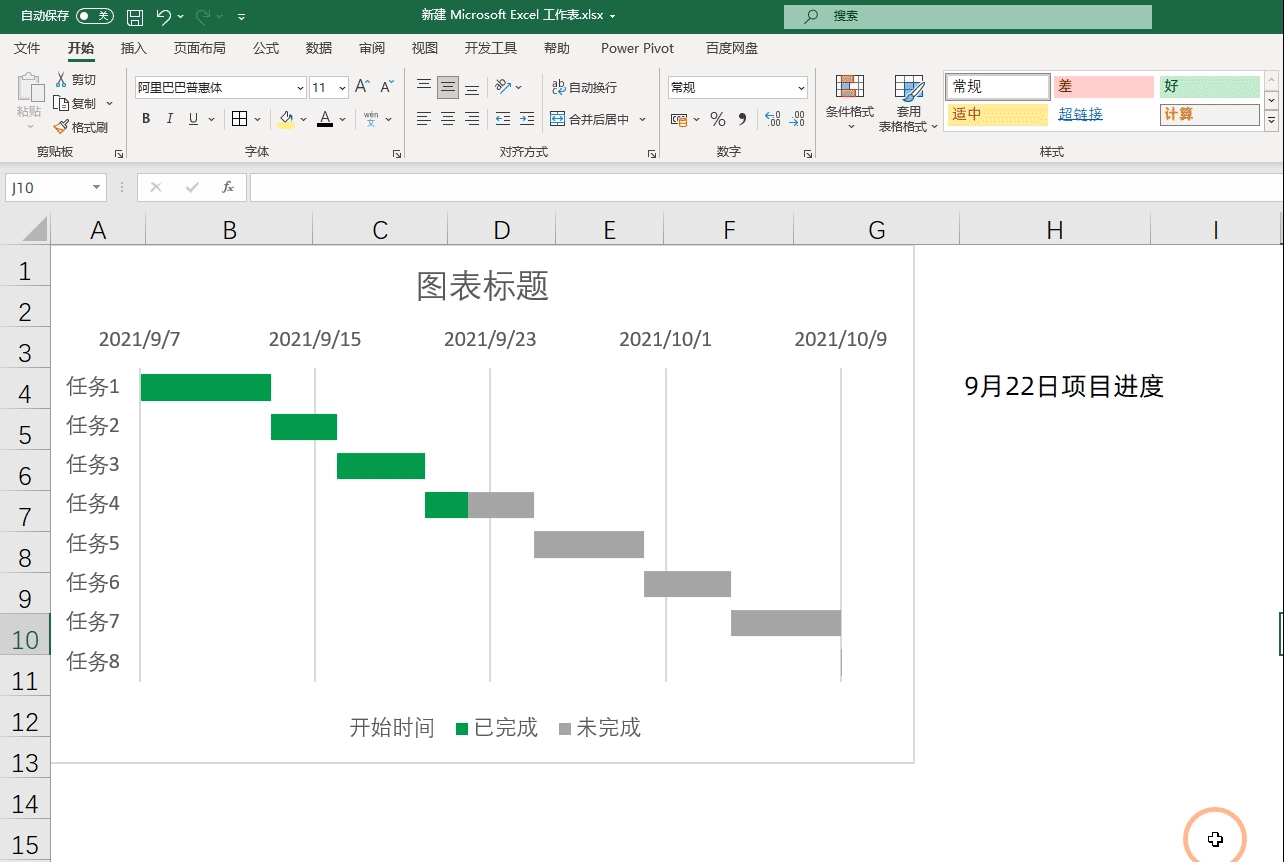Screen dimensions: 1284x862
Task: Click the Accounting Number Format icon
Action: (x=679, y=119)
